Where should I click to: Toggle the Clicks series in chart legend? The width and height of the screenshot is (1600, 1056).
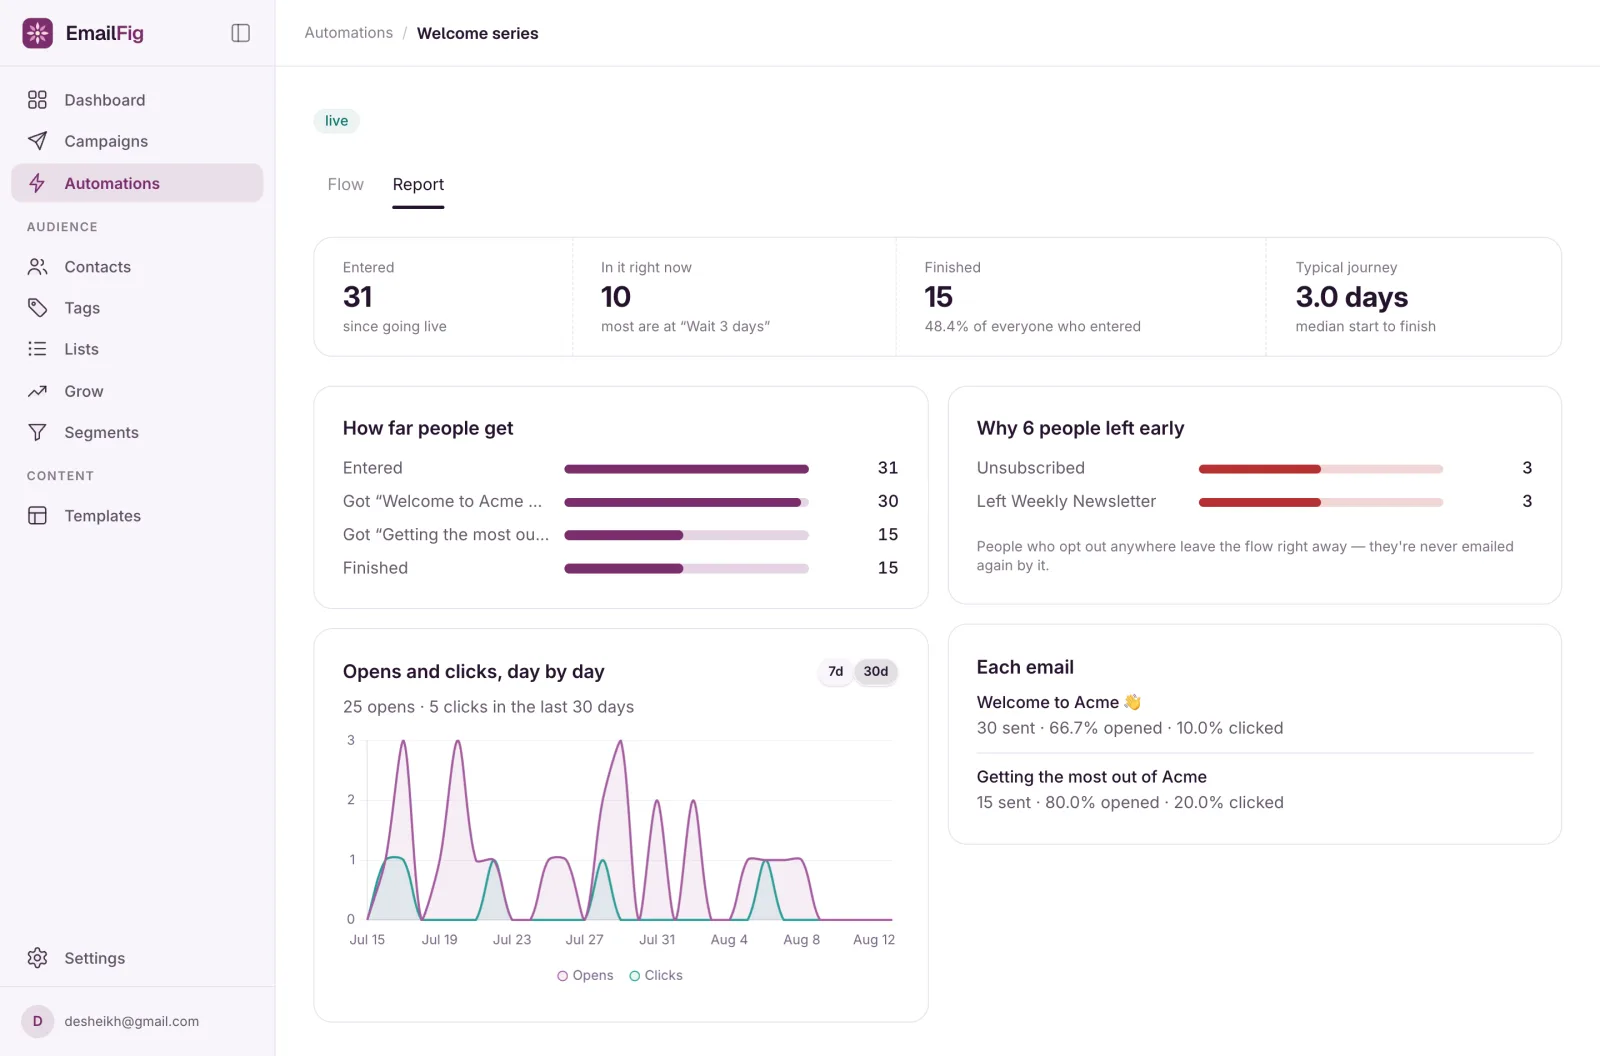656,976
